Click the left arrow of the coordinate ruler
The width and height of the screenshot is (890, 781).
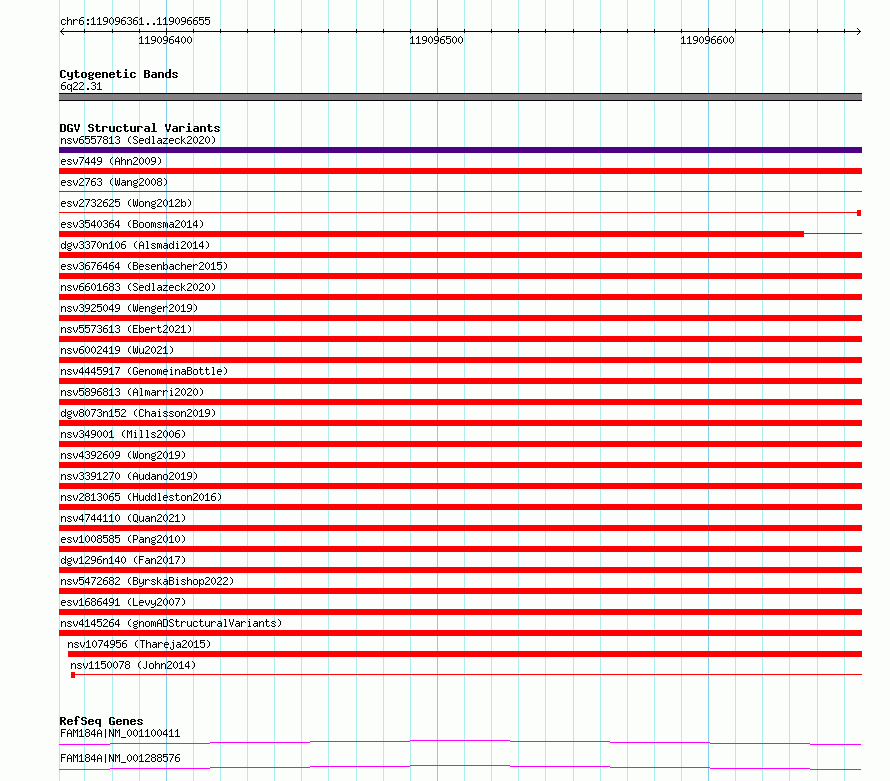point(62,31)
